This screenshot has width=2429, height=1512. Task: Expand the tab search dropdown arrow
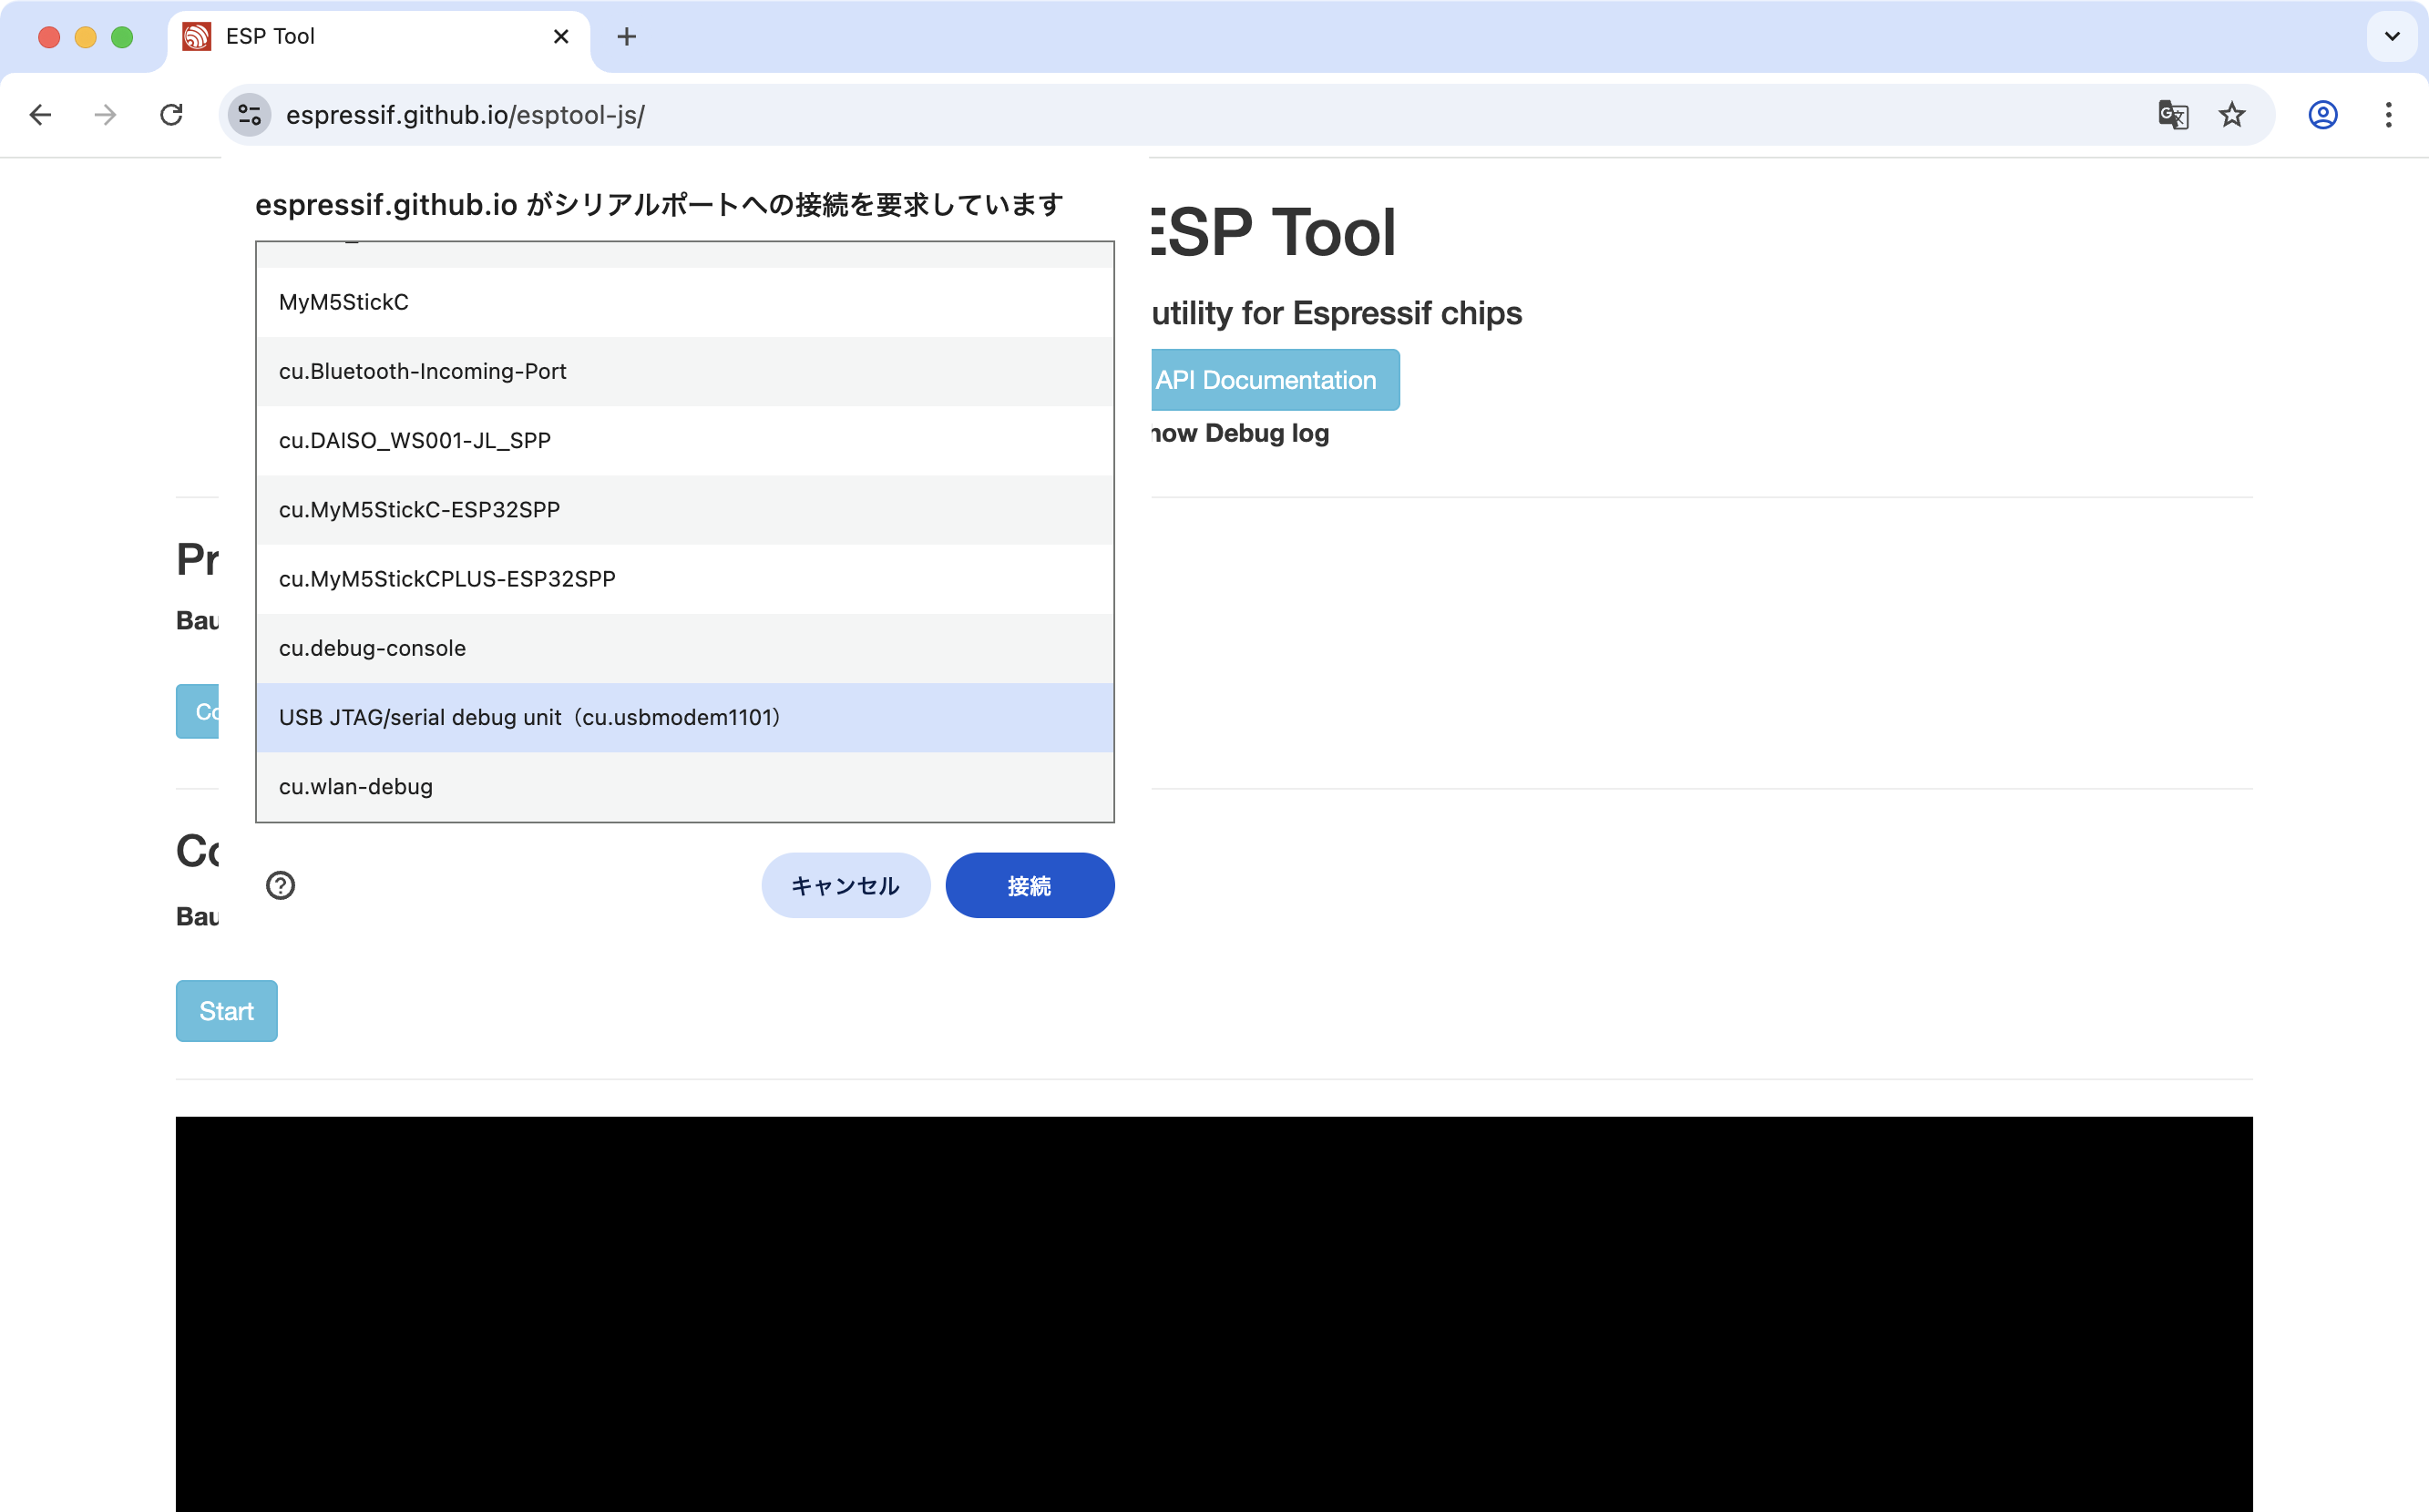pos(2391,37)
